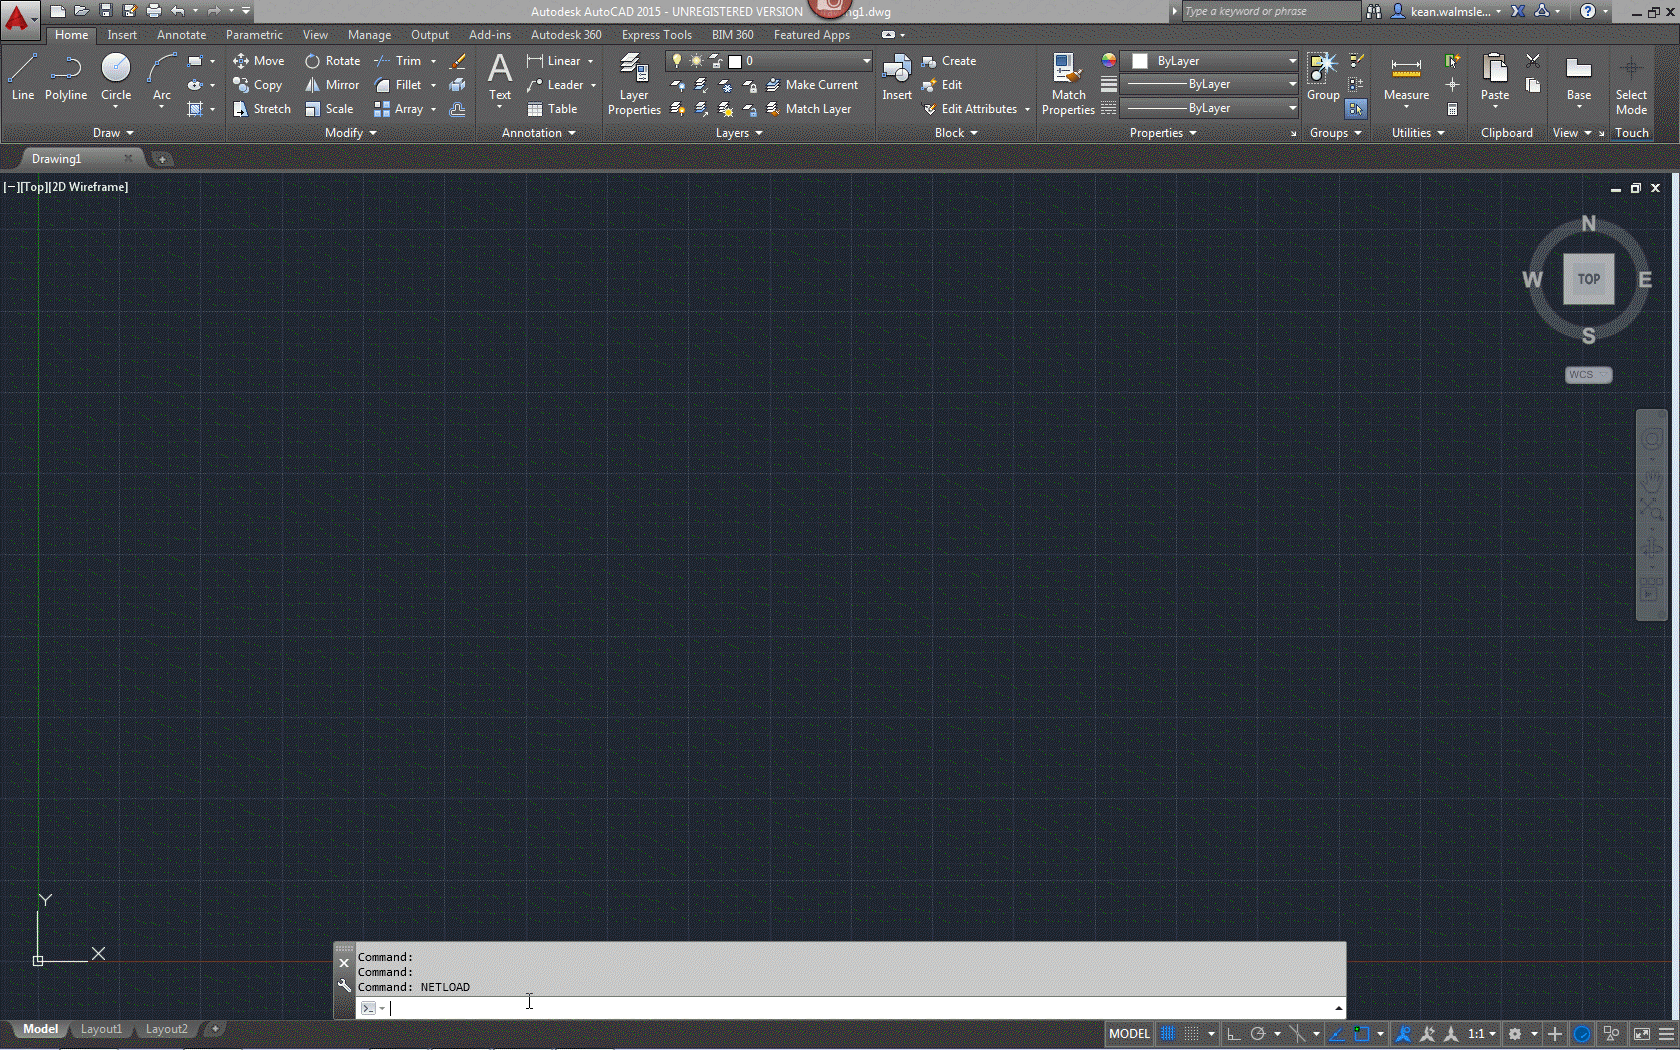This screenshot has height=1050, width=1680.
Task: Open the annotation scale 1:1 dropdown
Action: [x=1481, y=1034]
